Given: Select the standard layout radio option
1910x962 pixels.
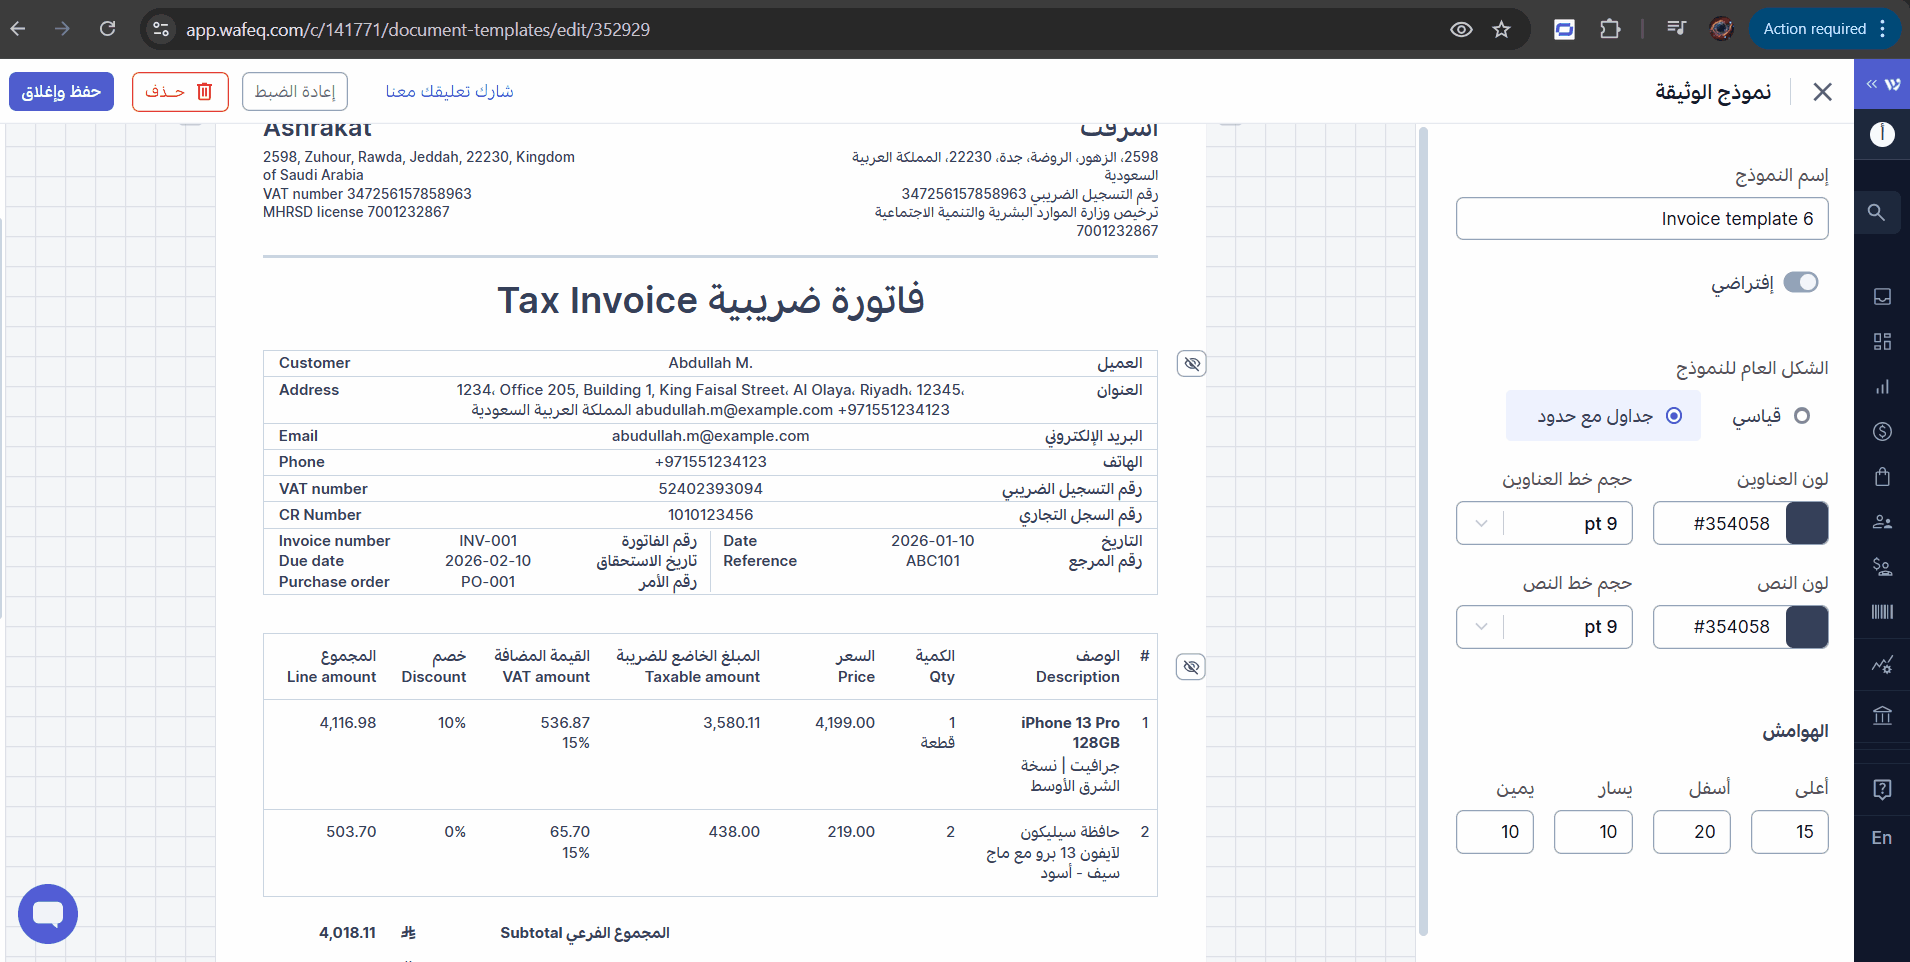Looking at the screenshot, I should coord(1801,416).
